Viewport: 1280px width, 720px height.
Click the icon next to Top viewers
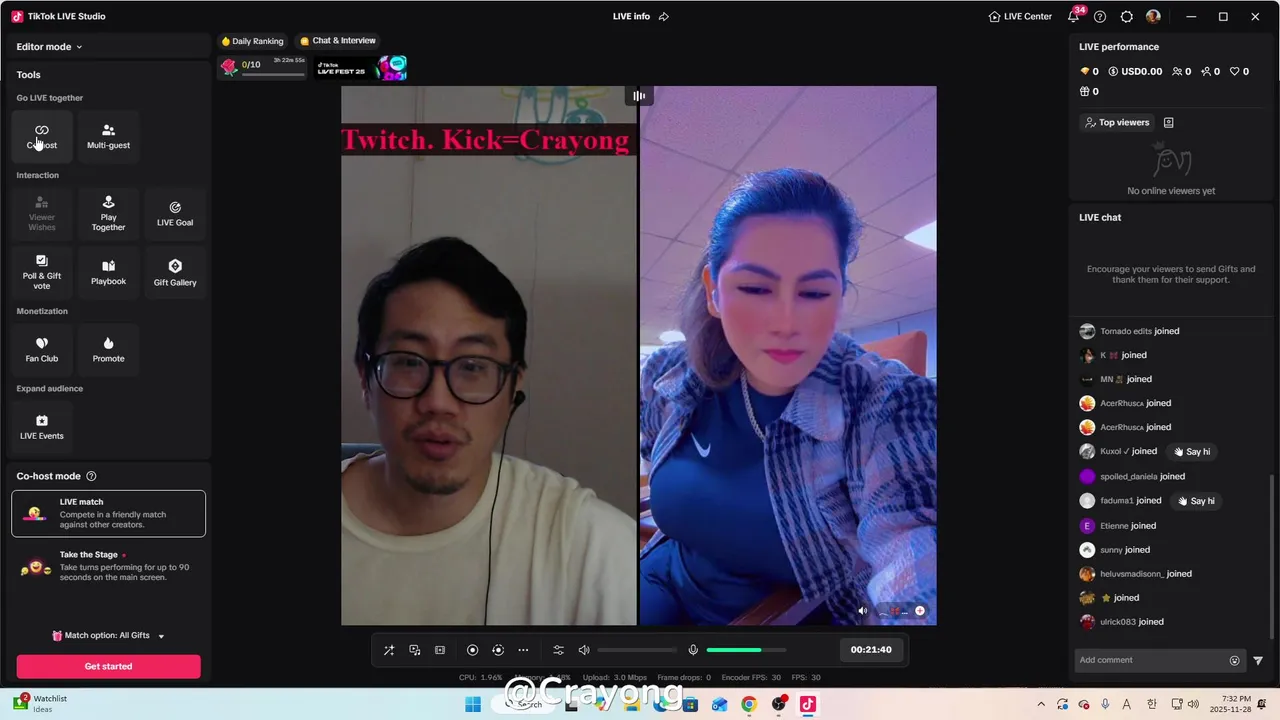[1168, 122]
